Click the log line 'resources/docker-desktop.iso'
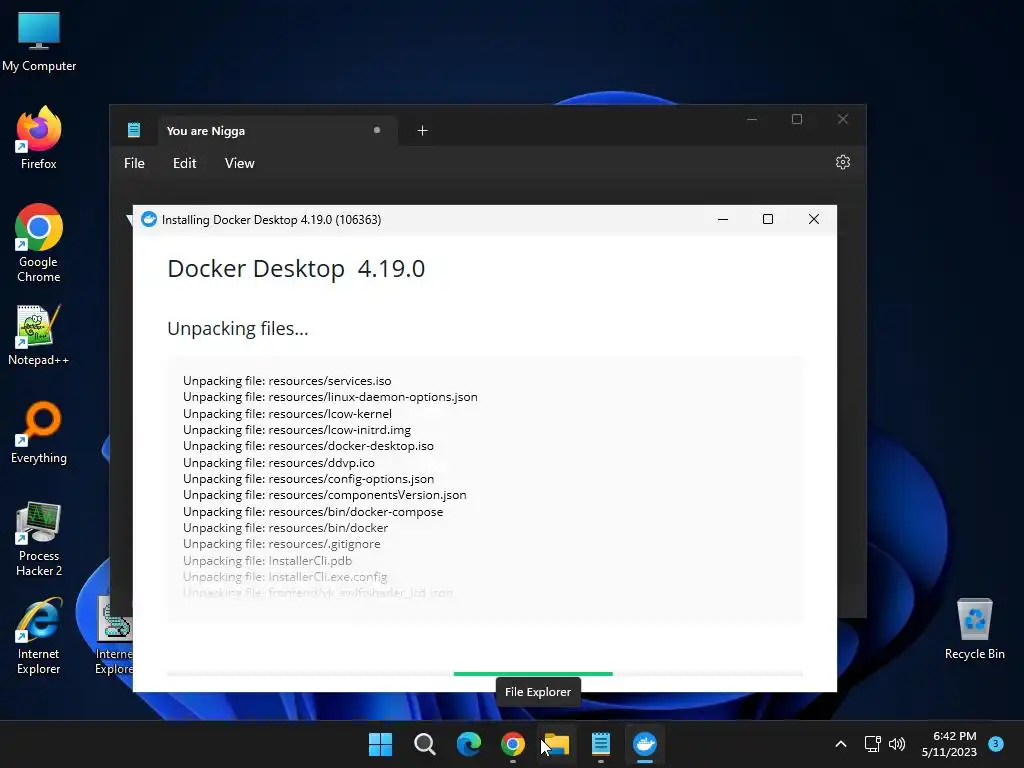 (308, 446)
